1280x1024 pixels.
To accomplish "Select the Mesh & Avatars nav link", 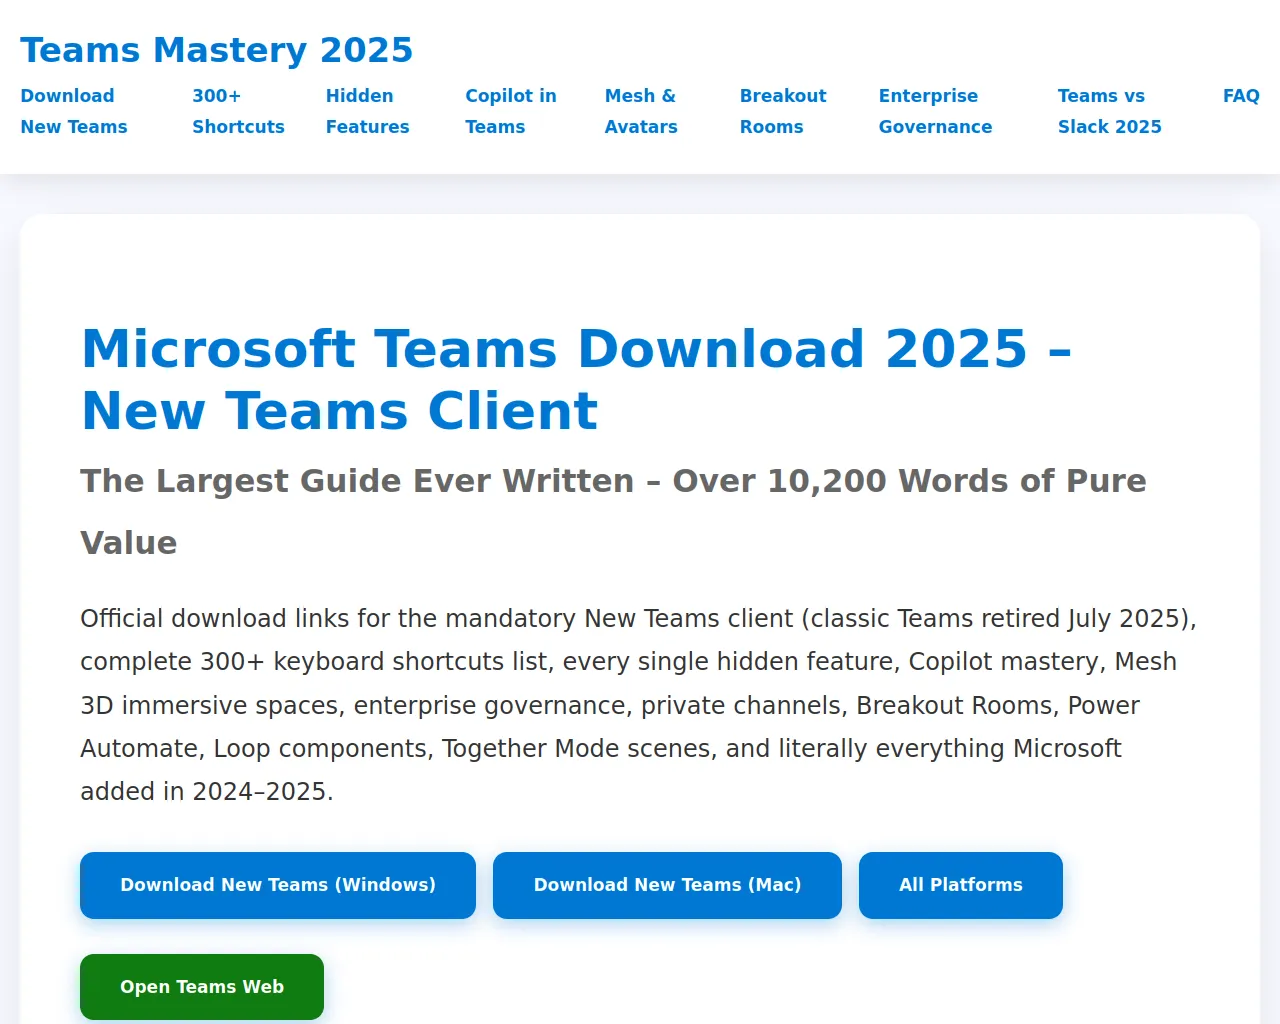I will [x=641, y=111].
